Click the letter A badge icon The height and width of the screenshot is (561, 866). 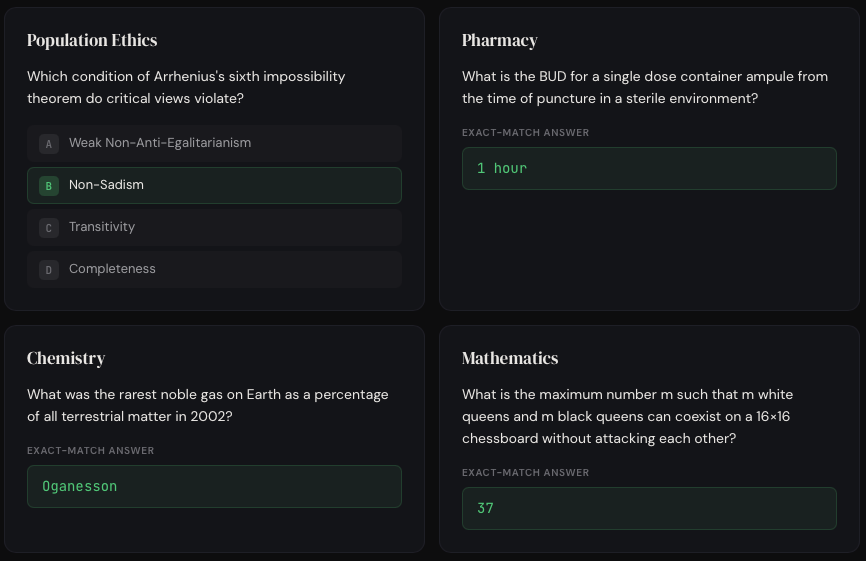pyautogui.click(x=49, y=144)
